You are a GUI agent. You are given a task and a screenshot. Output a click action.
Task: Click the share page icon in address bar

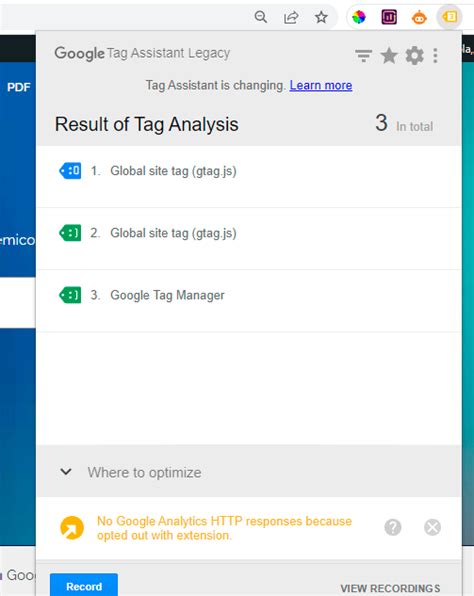291,17
